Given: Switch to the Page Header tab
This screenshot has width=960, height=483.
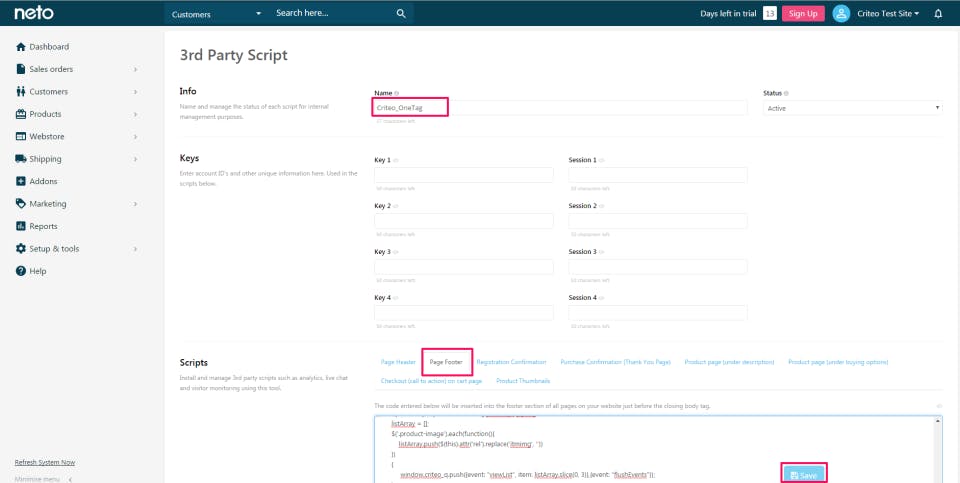Looking at the screenshot, I should [398, 362].
